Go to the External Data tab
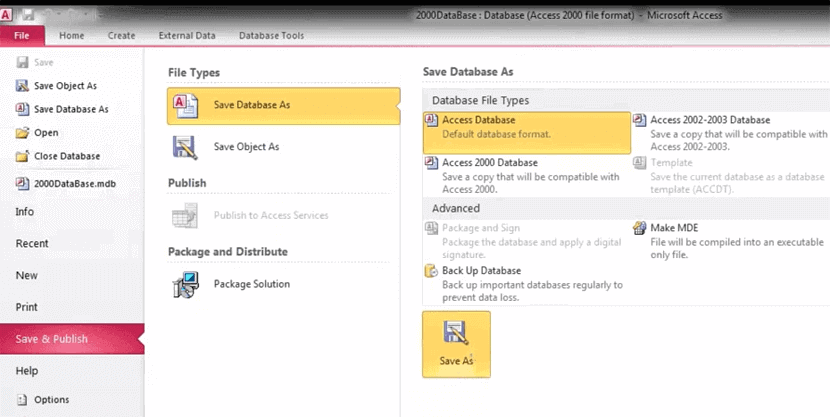 187,36
